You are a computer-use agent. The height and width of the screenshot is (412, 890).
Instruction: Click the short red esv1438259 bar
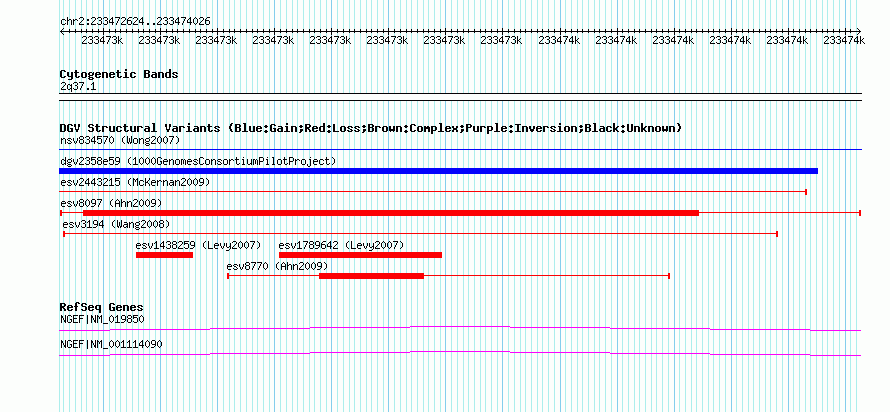click(x=165, y=255)
